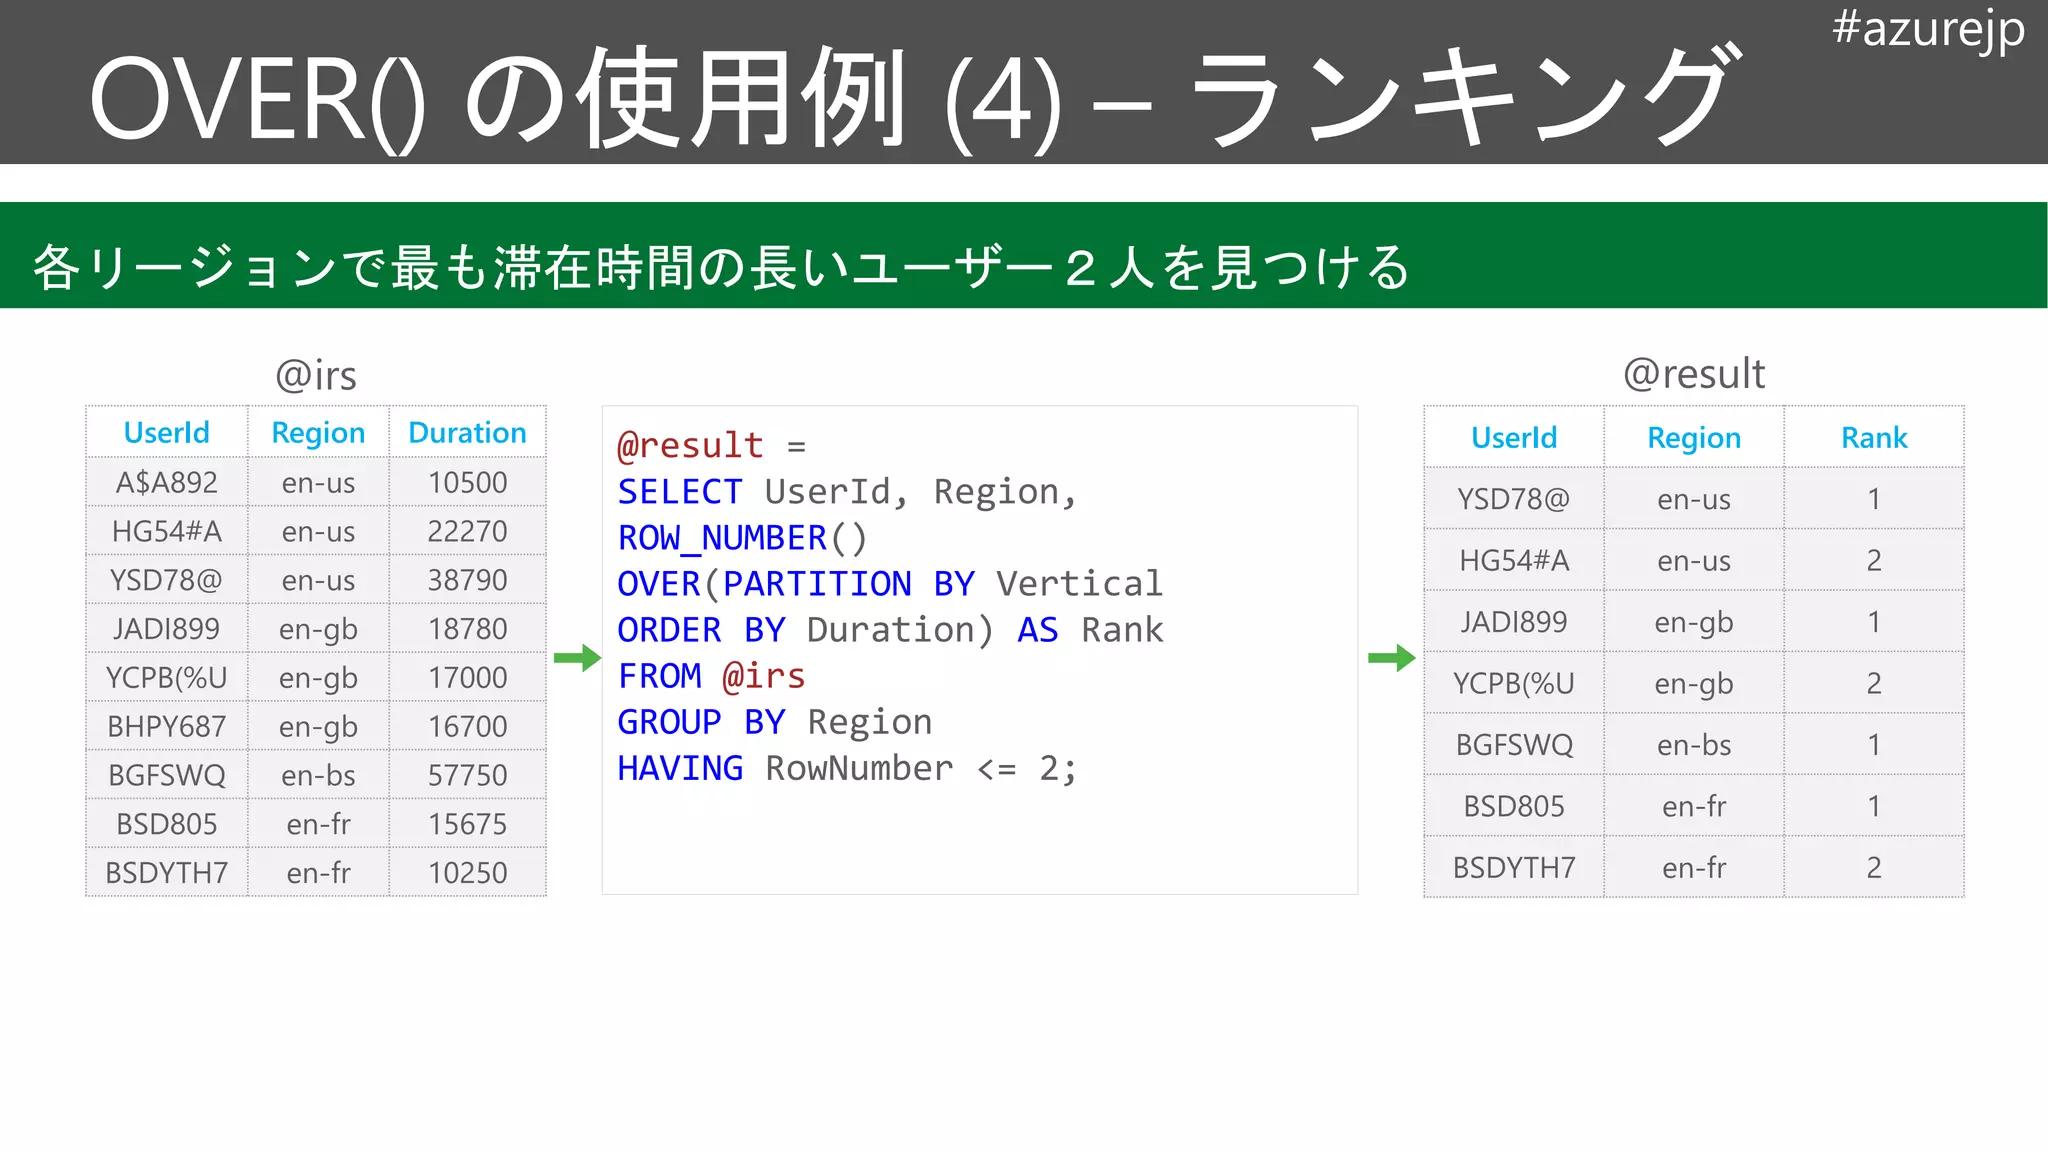Click the 'FROM @irs' code line
The height and width of the screenshot is (1152, 2048).
coord(711,676)
